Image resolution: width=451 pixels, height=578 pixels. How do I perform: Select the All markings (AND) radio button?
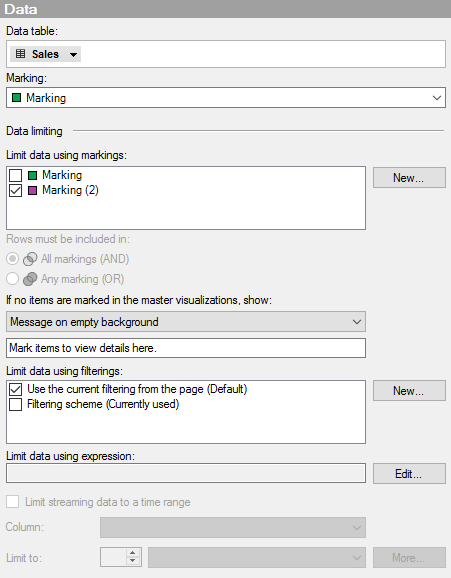pos(13,259)
